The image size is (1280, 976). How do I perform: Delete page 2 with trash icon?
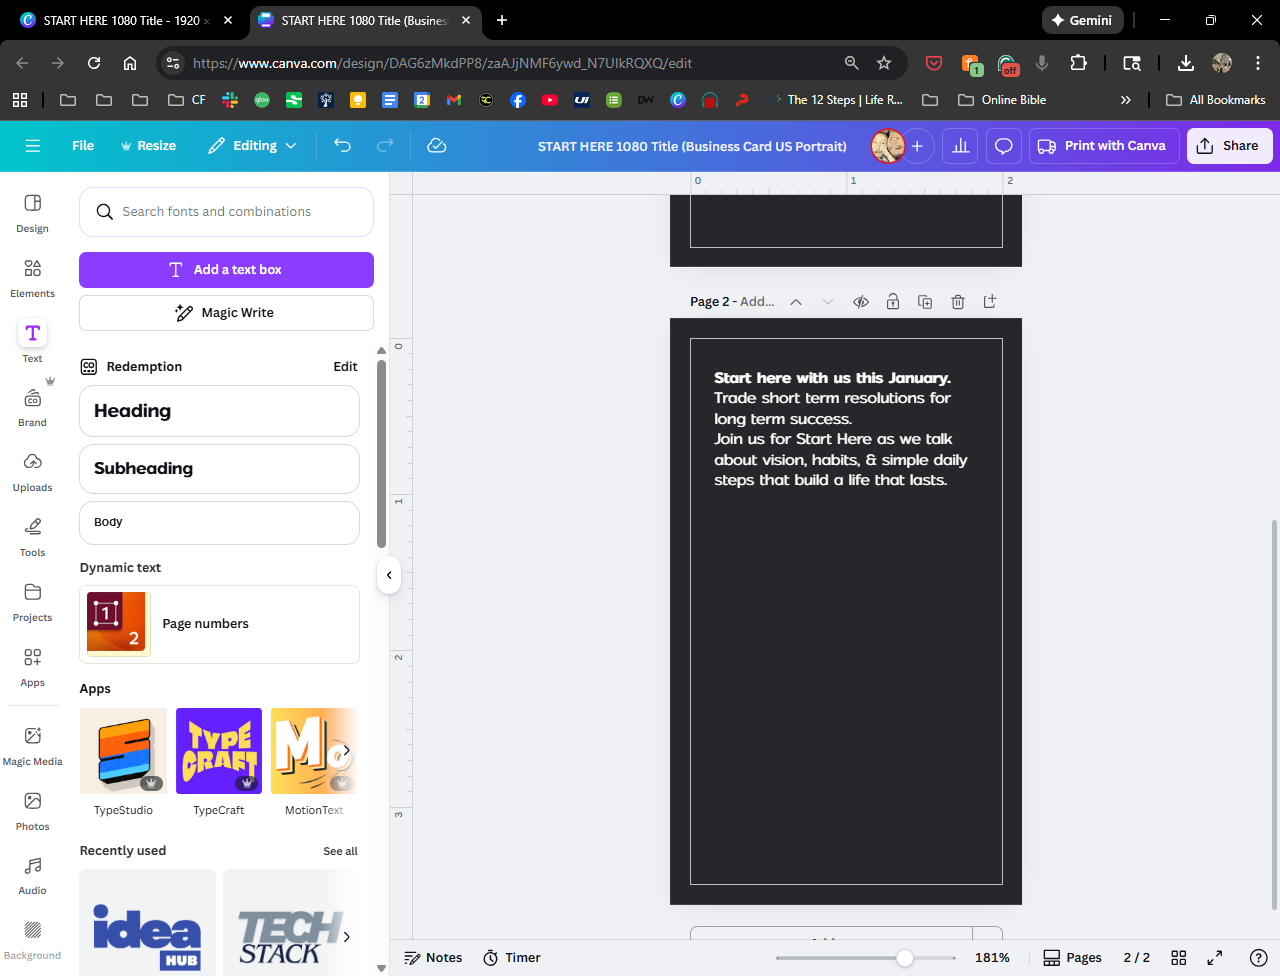pos(957,302)
